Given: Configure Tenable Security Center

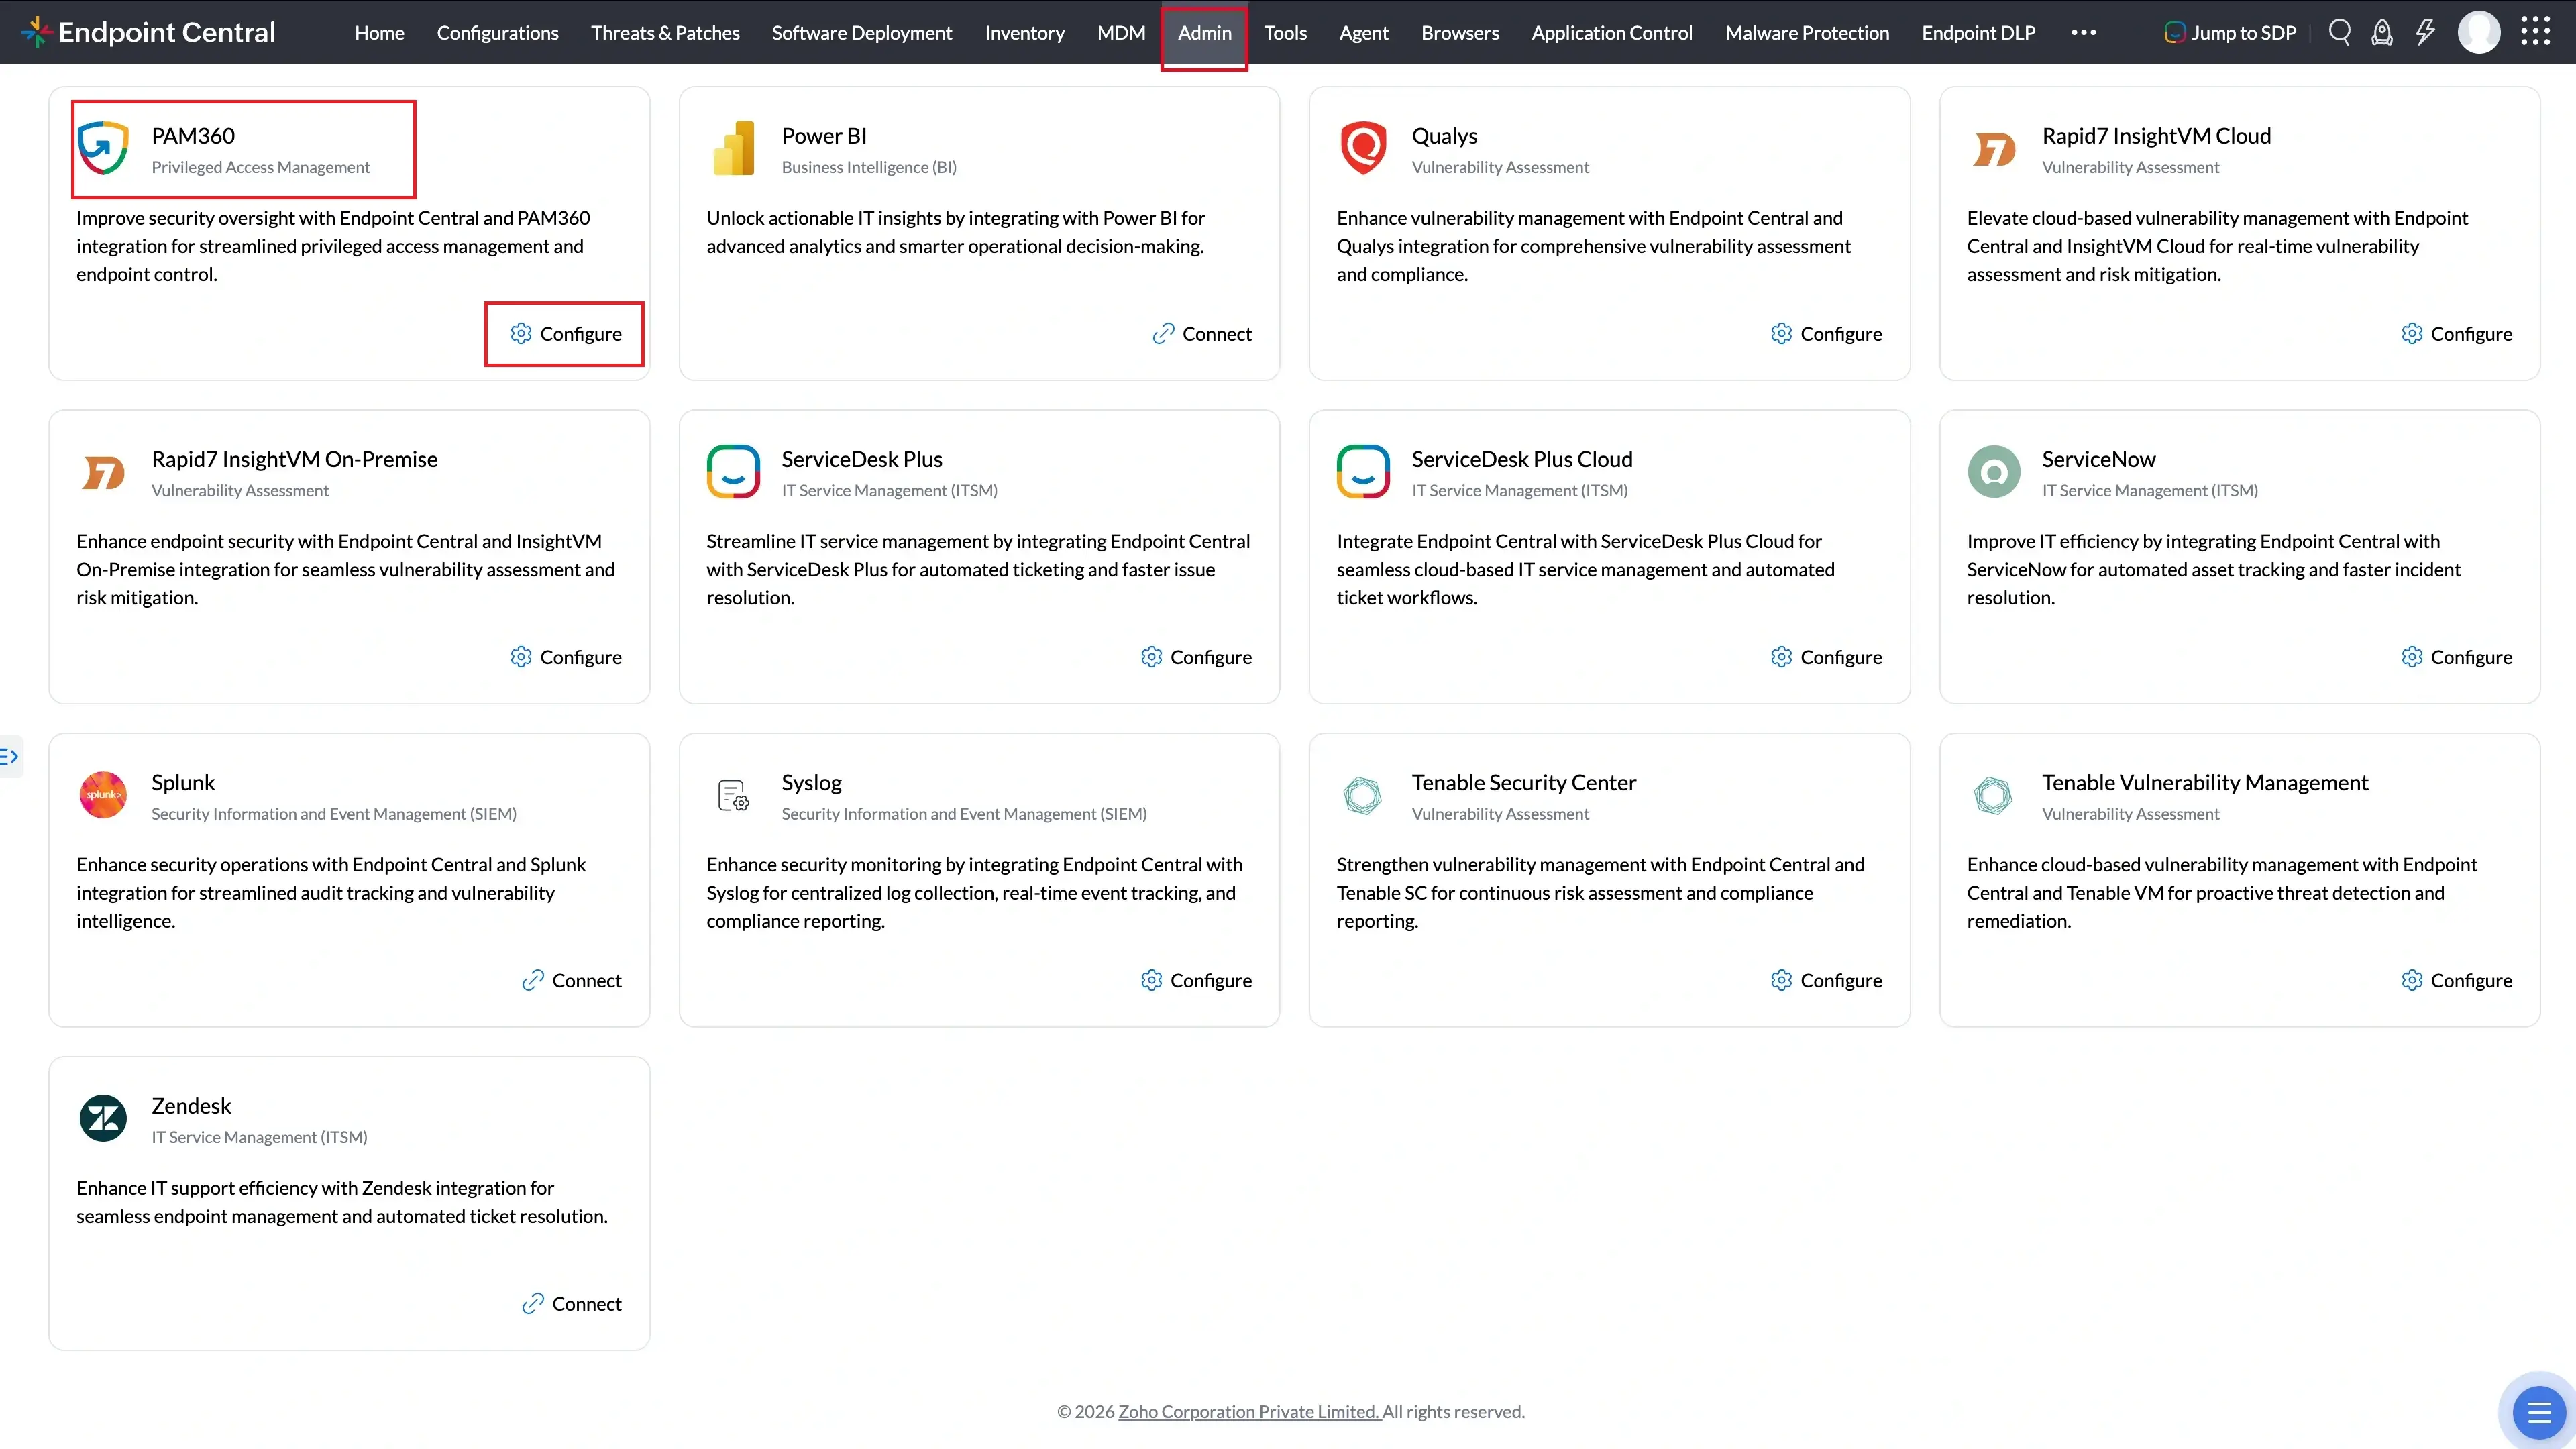Looking at the screenshot, I should click(1826, 980).
